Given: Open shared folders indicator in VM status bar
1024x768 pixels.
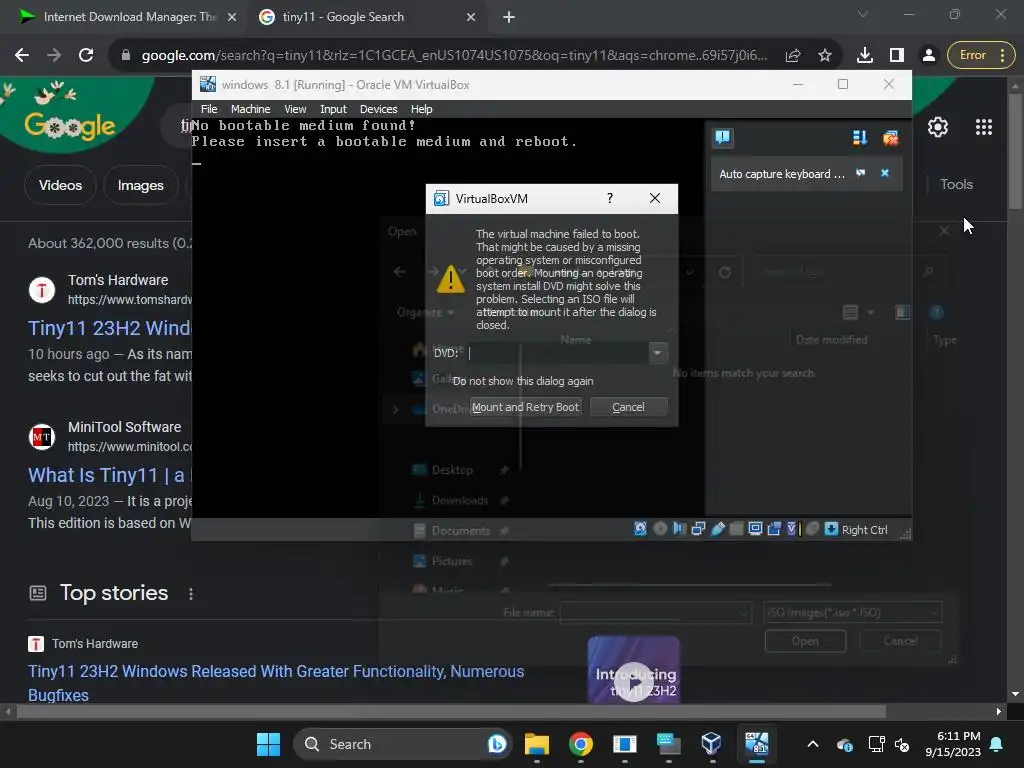Looking at the screenshot, I should click(736, 529).
